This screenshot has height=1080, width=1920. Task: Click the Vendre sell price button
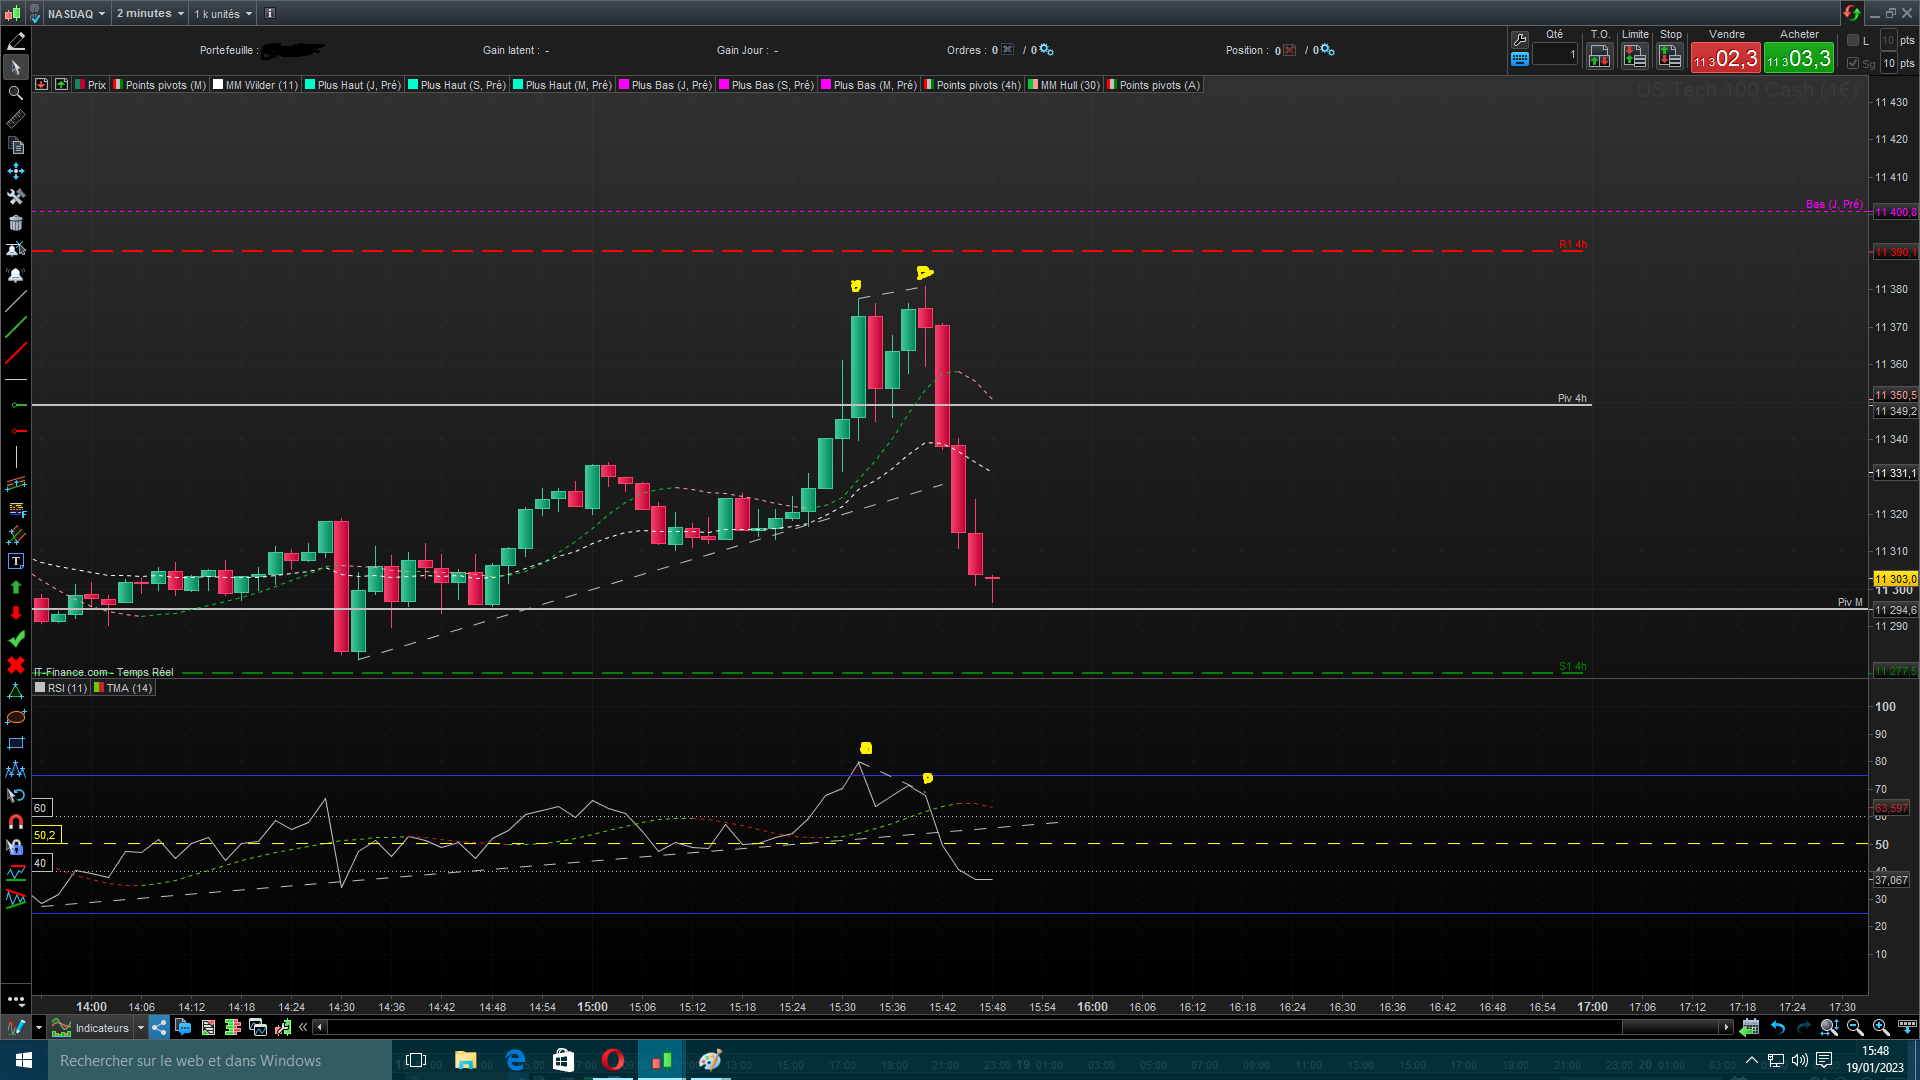tap(1725, 58)
